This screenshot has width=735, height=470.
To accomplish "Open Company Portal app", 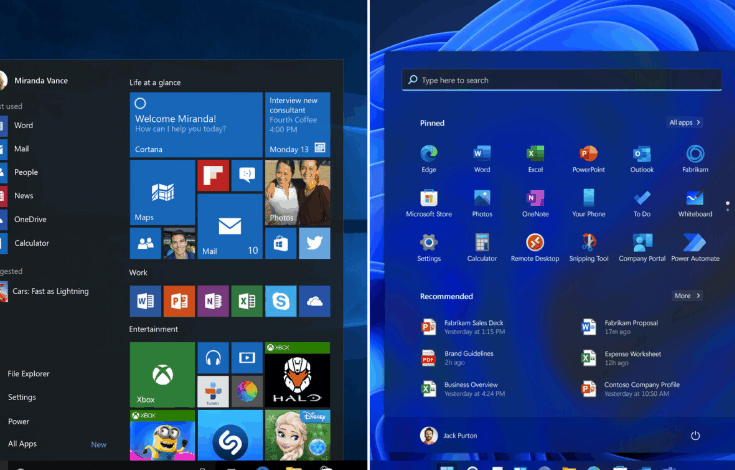I will [642, 248].
